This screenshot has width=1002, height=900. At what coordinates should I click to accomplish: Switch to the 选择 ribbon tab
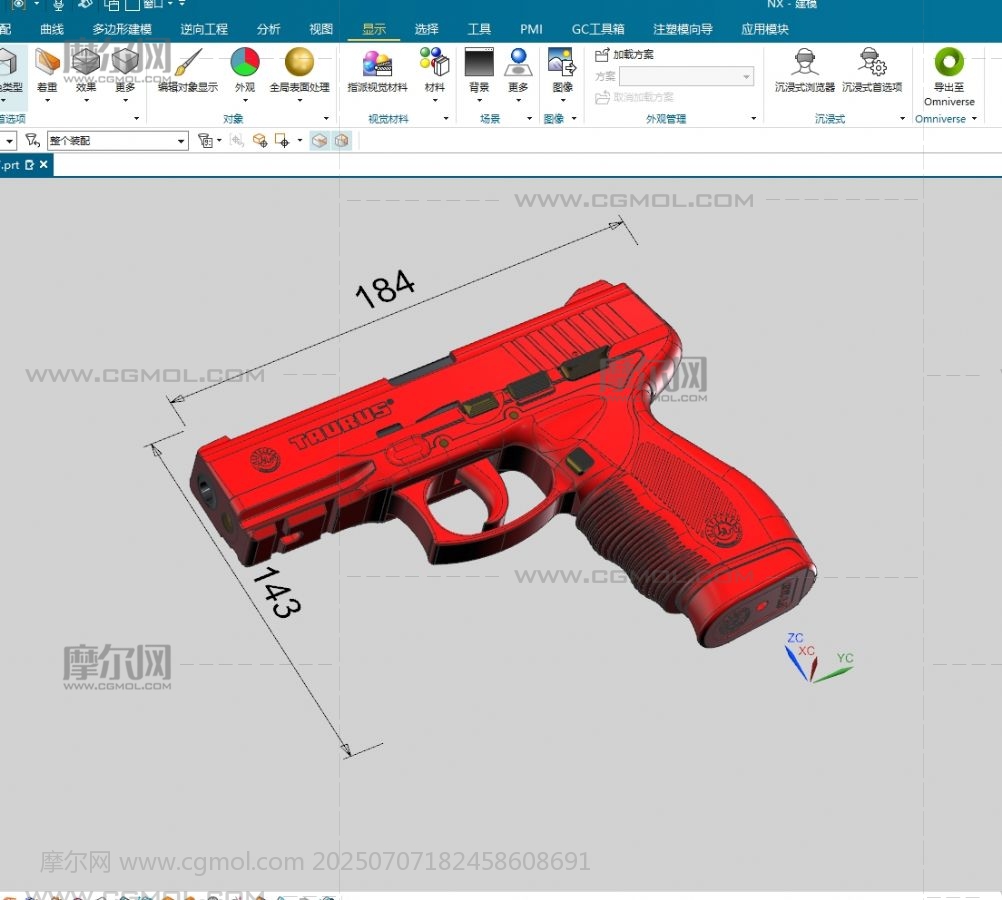(426, 29)
